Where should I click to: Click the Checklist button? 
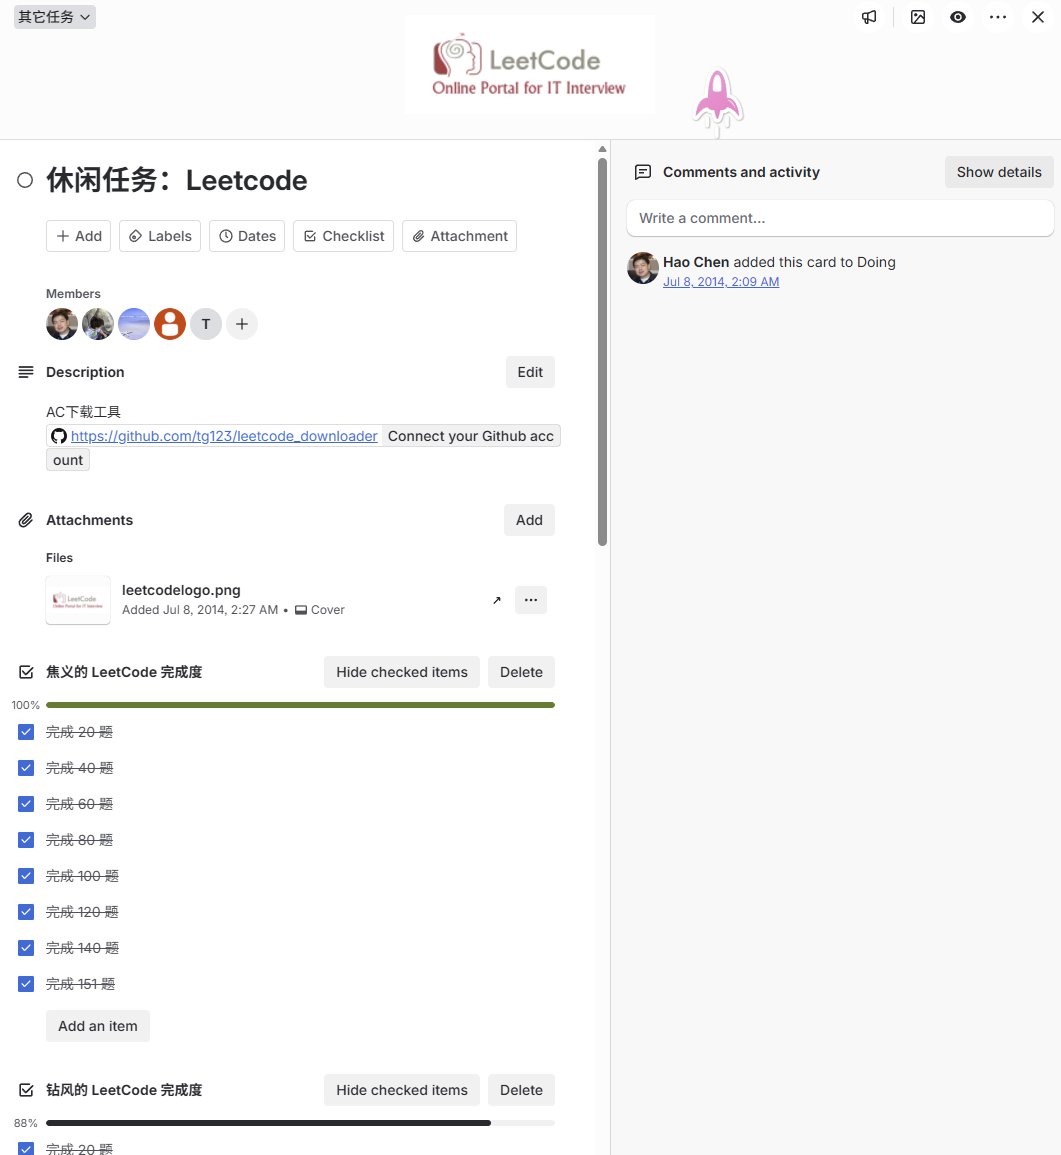[x=343, y=236]
